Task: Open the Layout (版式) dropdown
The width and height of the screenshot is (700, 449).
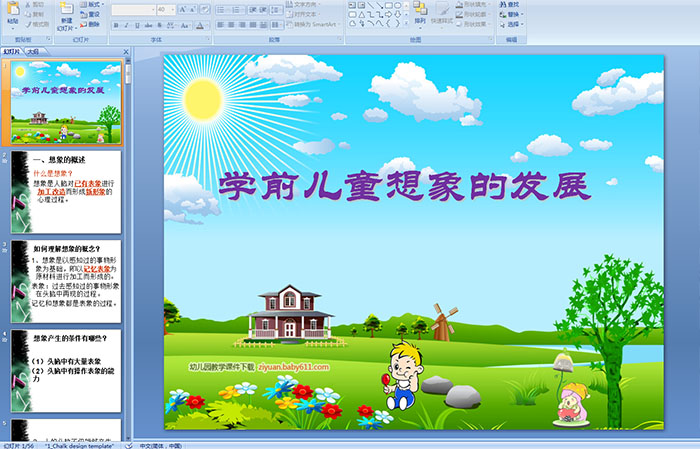Action: coord(92,4)
